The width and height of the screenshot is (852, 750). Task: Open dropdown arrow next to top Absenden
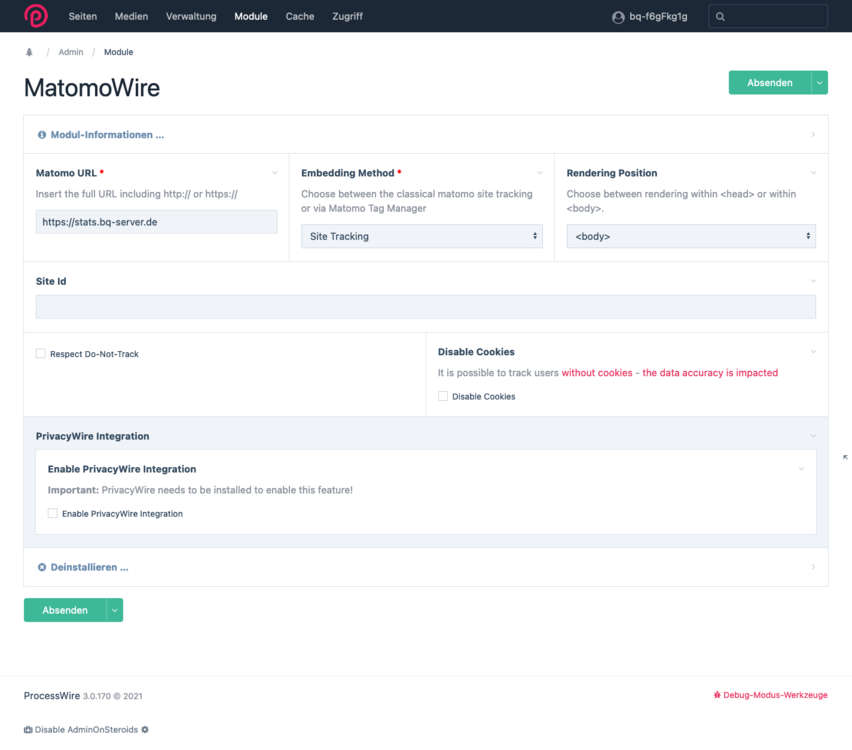point(820,83)
